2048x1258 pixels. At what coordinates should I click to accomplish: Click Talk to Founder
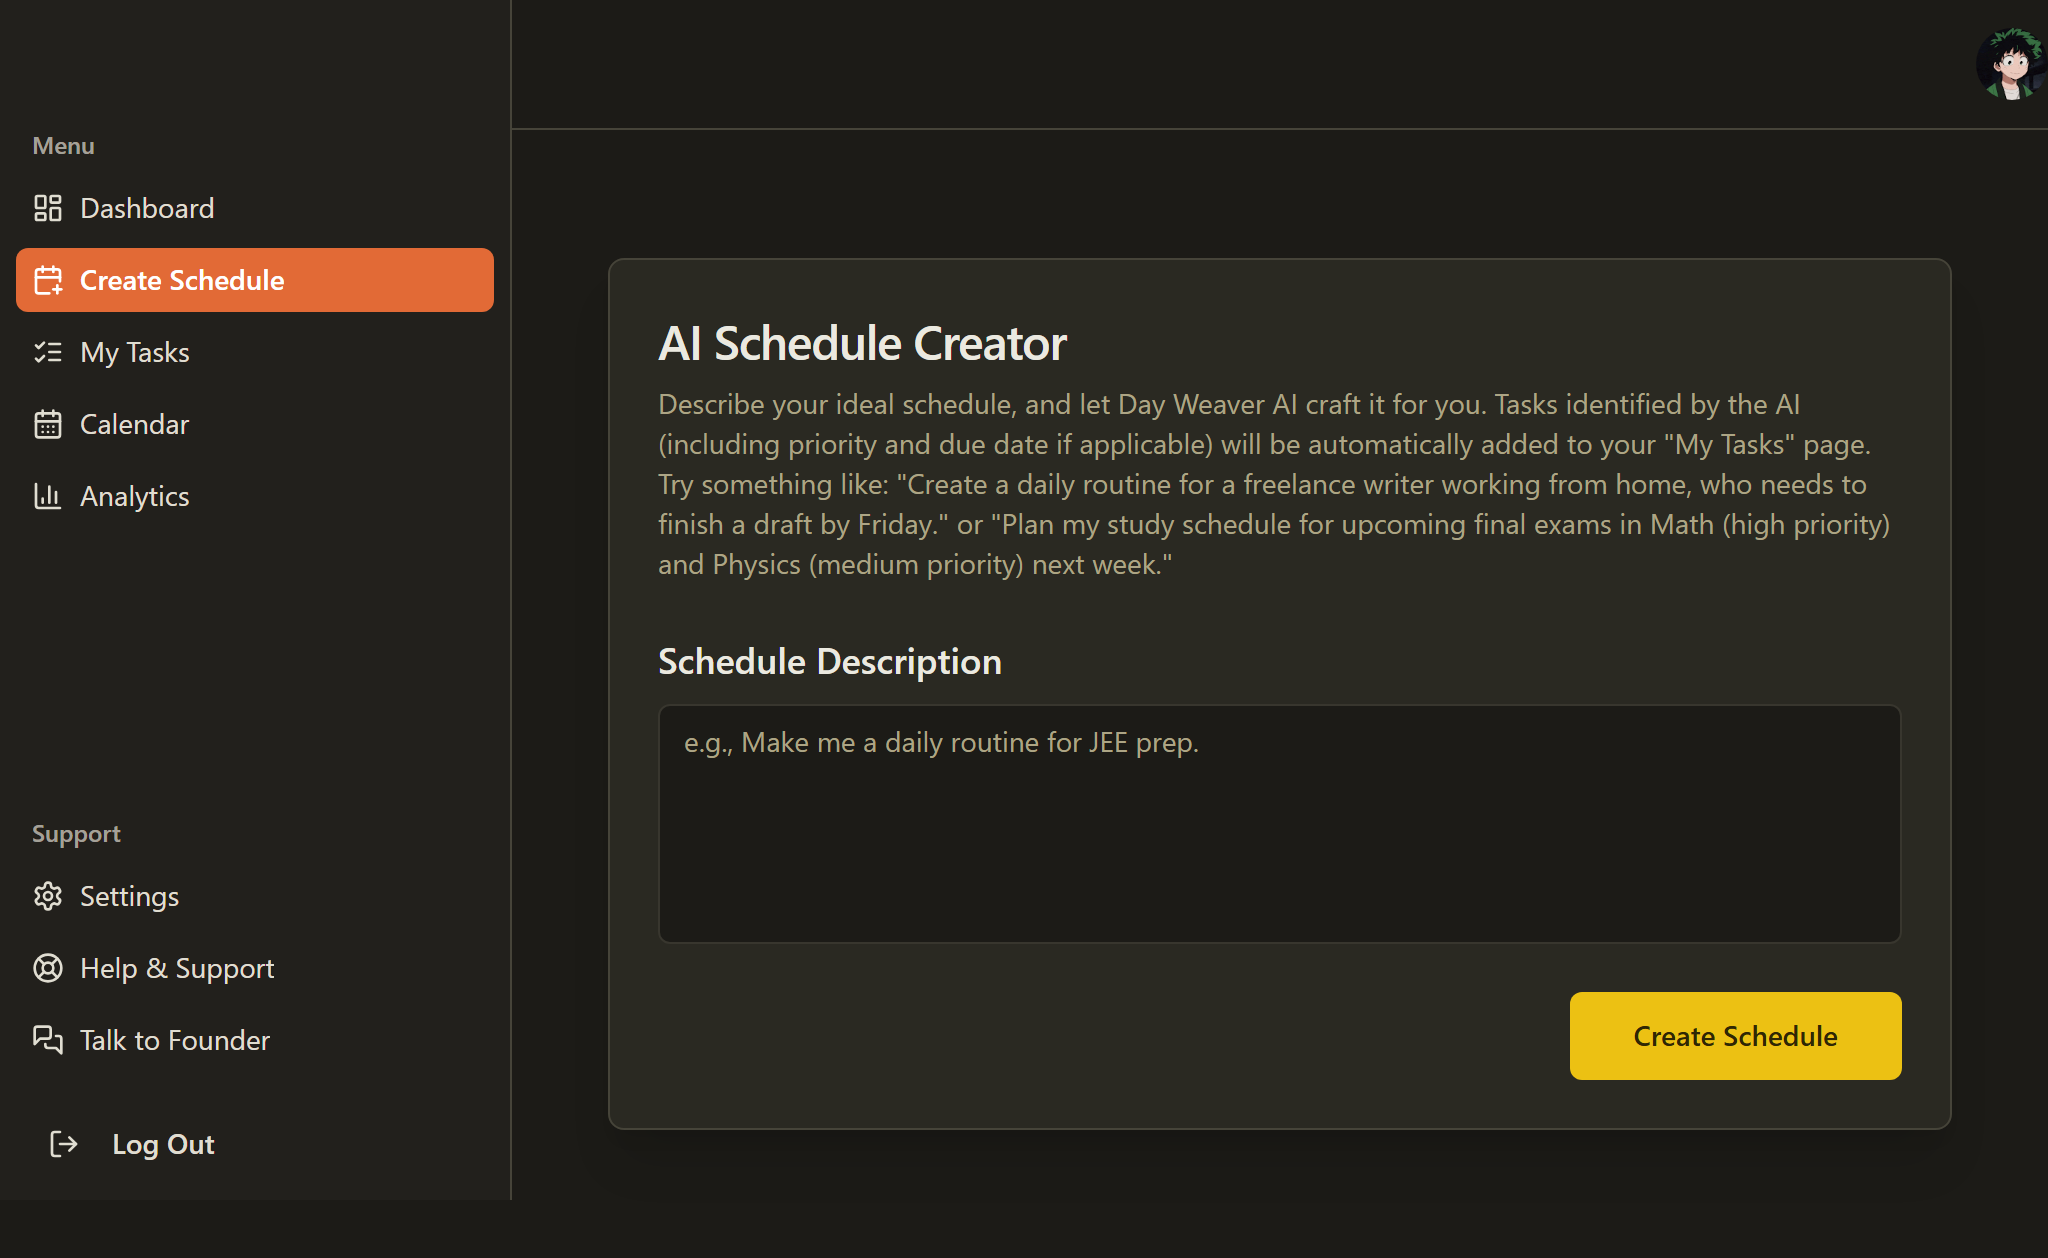coord(174,1040)
